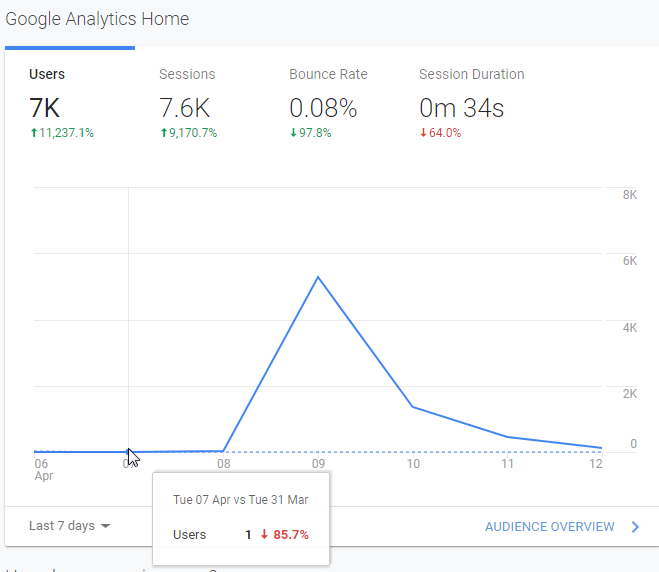This screenshot has width=659, height=572.
Task: Open the Last 7 days date range dropdown
Action: click(x=62, y=526)
